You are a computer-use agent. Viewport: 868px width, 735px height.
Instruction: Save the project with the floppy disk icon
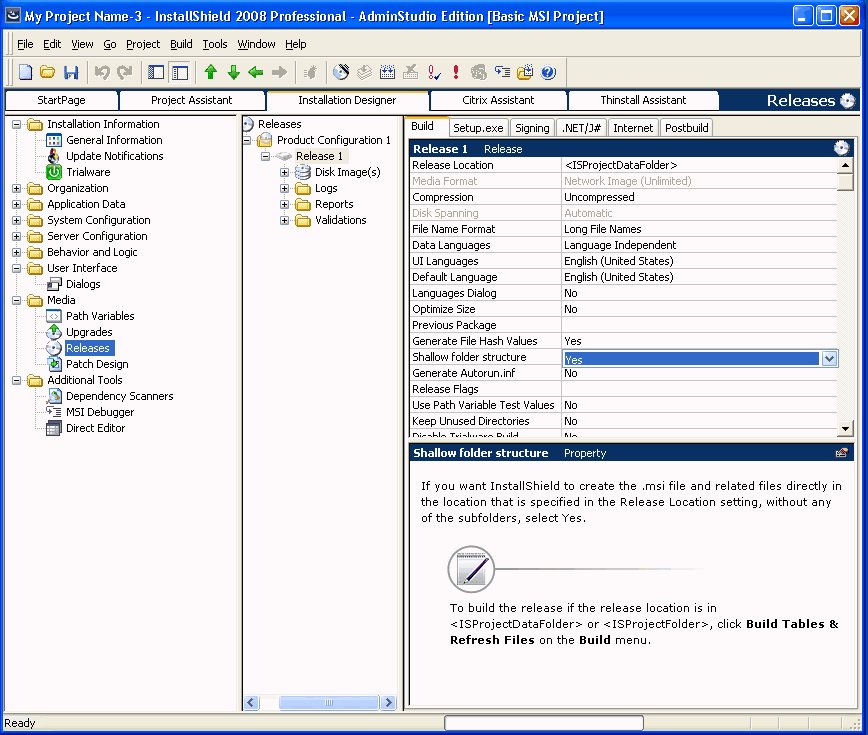coord(71,72)
